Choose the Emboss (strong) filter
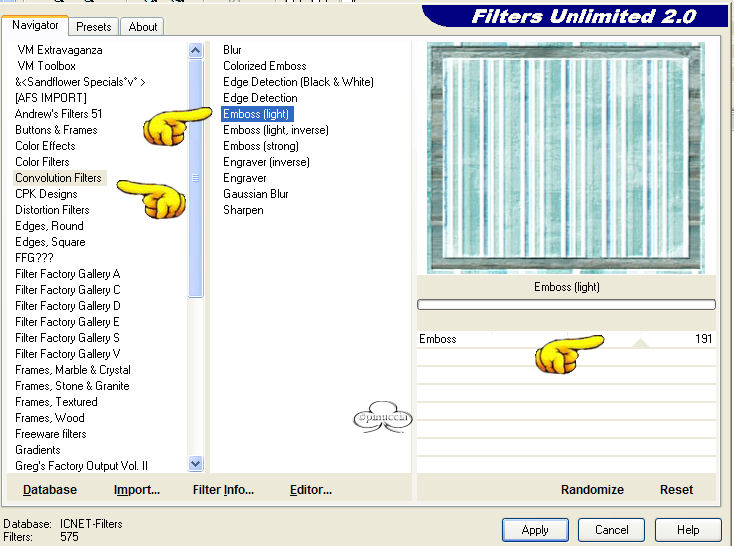This screenshot has height=546, width=734. click(x=261, y=146)
